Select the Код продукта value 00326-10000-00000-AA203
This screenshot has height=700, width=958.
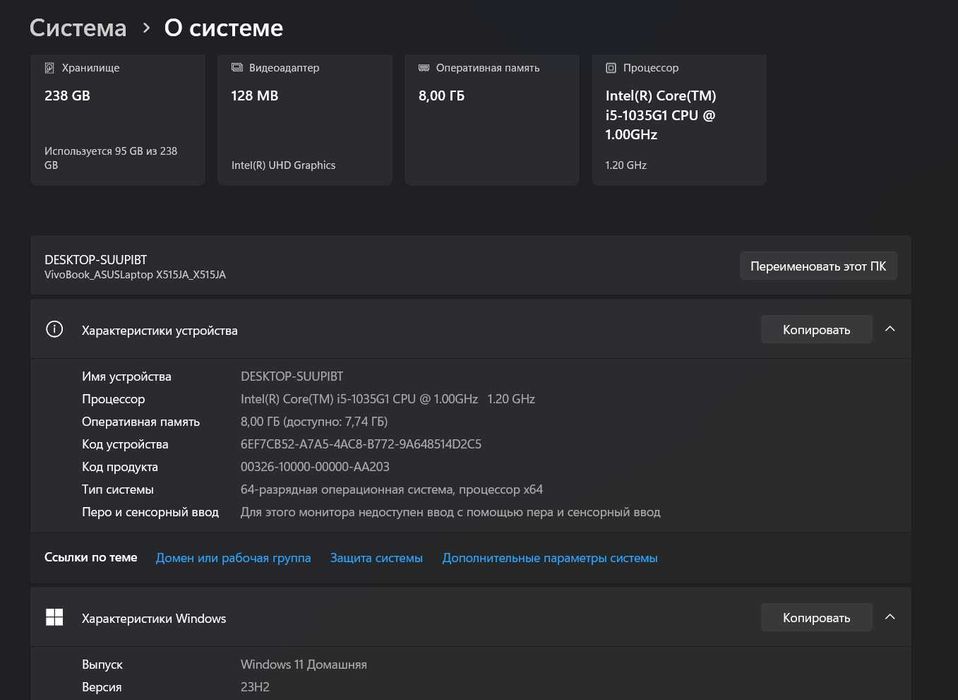(x=315, y=467)
